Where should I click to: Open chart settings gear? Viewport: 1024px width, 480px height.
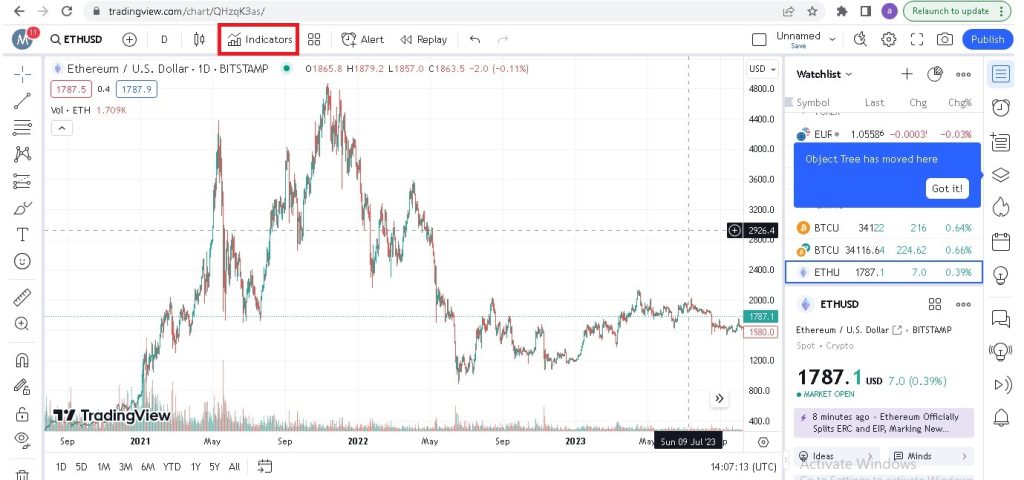tap(888, 39)
